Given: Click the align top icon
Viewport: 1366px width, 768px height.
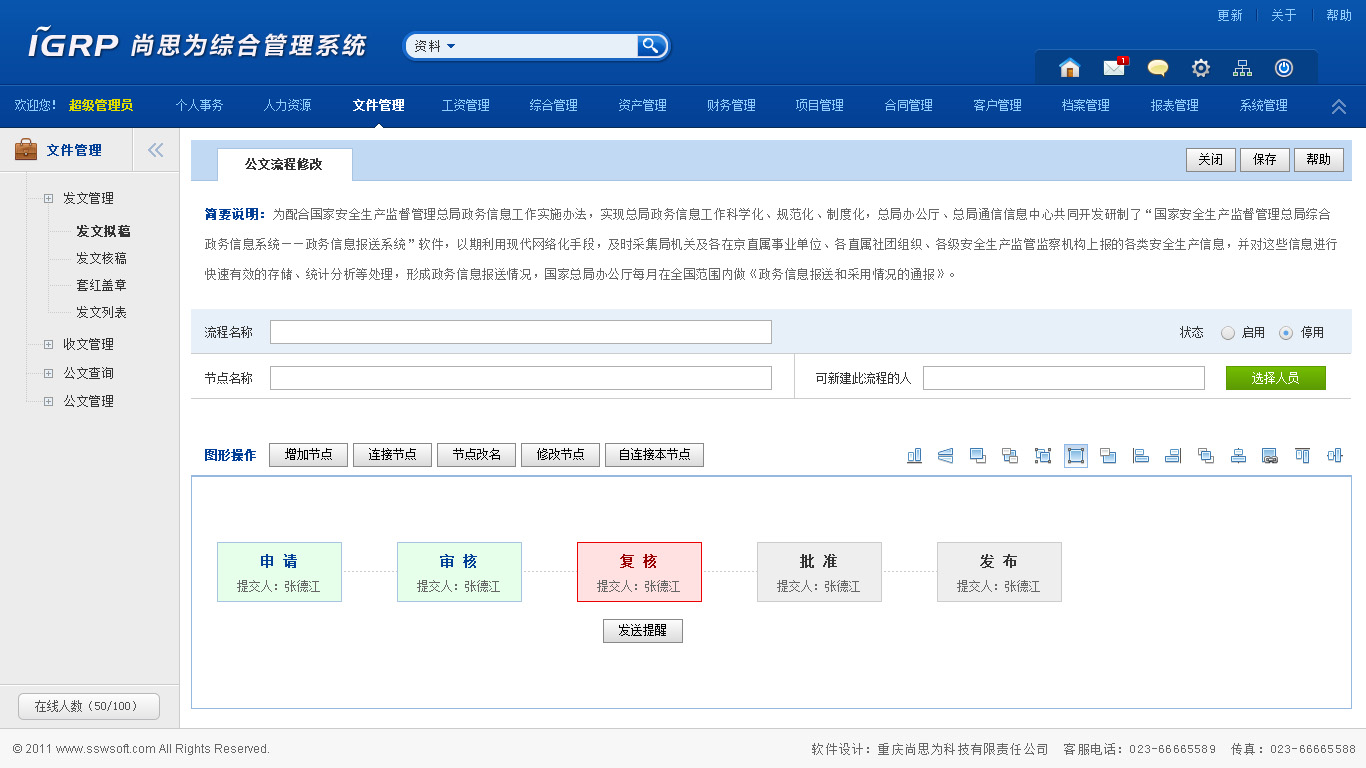Looking at the screenshot, I should (1302, 456).
